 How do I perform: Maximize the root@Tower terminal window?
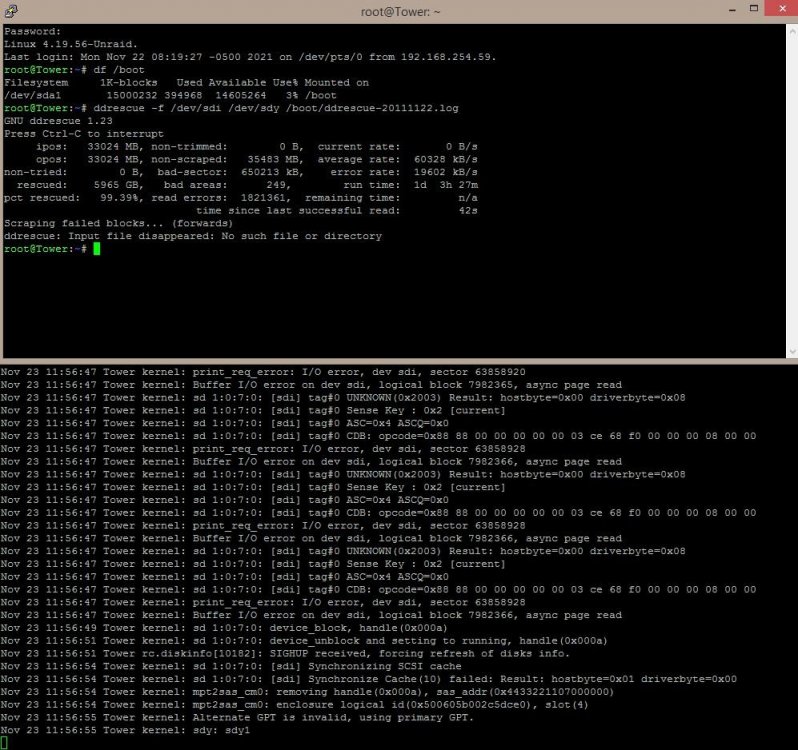point(754,9)
